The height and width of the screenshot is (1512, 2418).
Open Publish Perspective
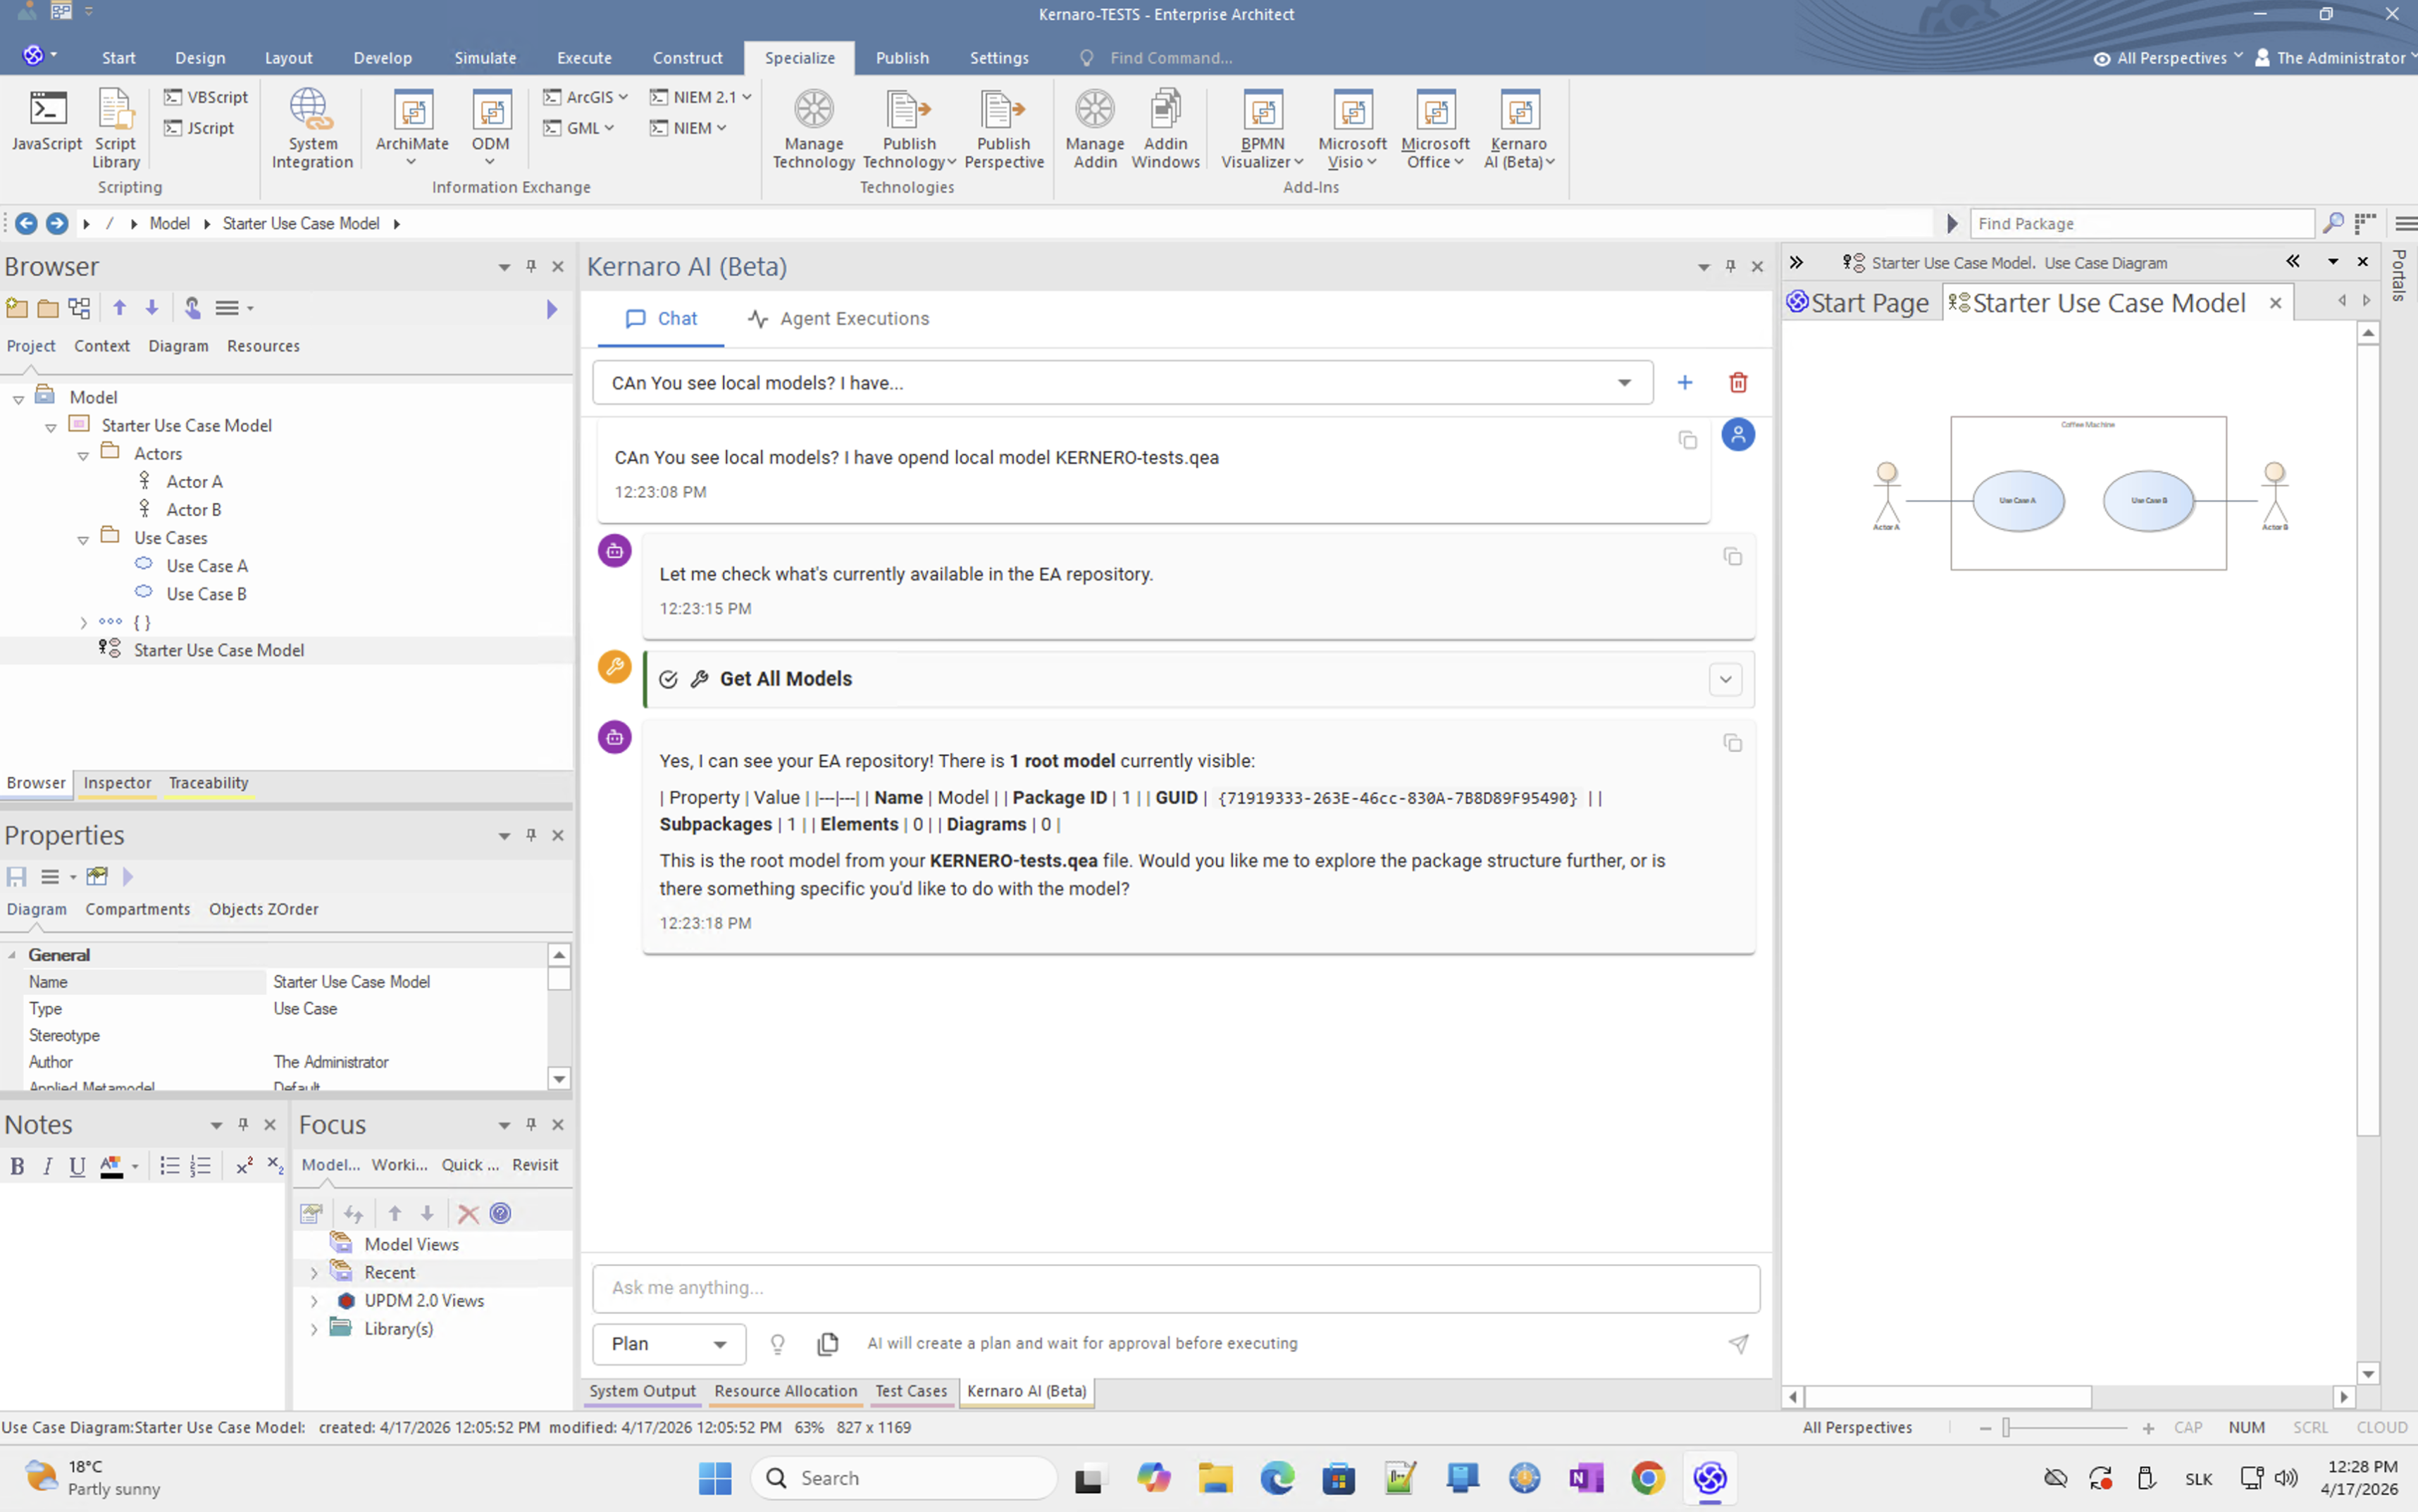point(1003,128)
